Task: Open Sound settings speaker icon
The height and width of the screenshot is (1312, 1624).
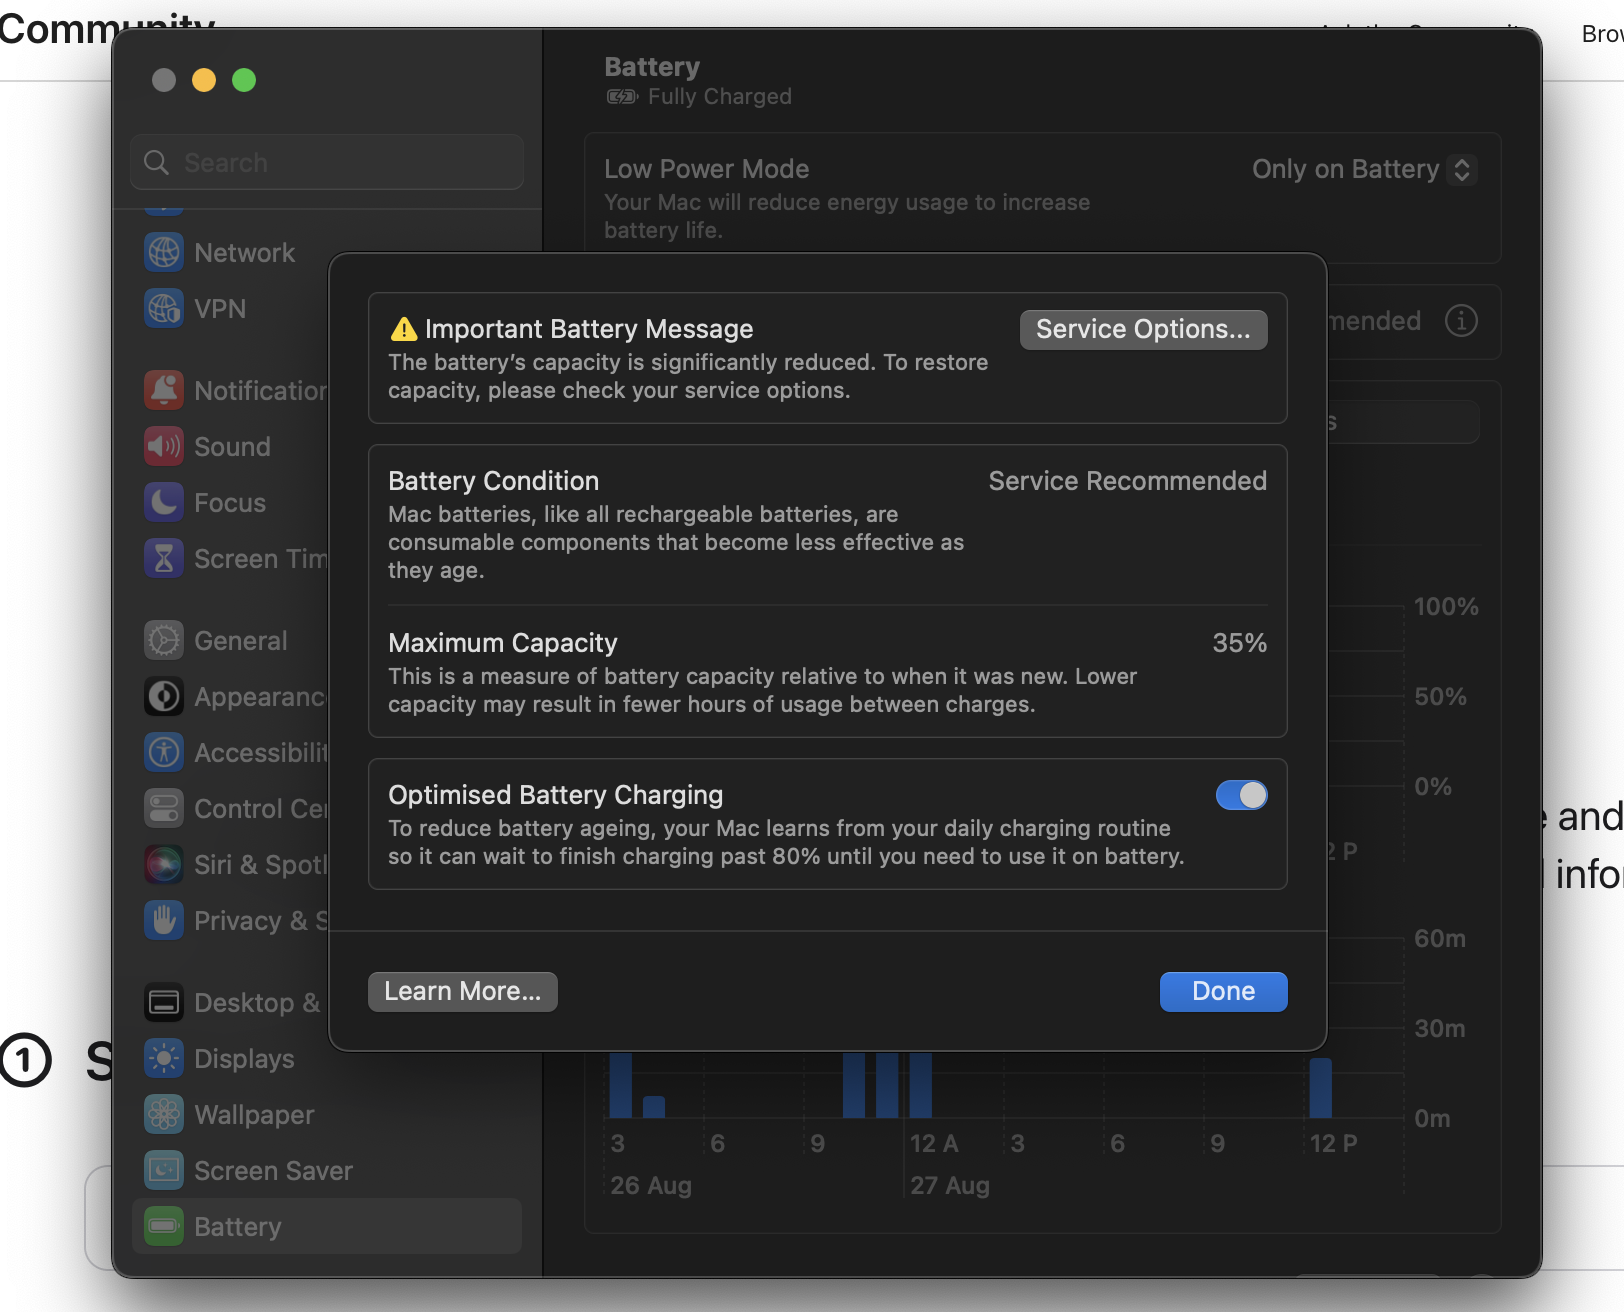Action: tap(164, 446)
